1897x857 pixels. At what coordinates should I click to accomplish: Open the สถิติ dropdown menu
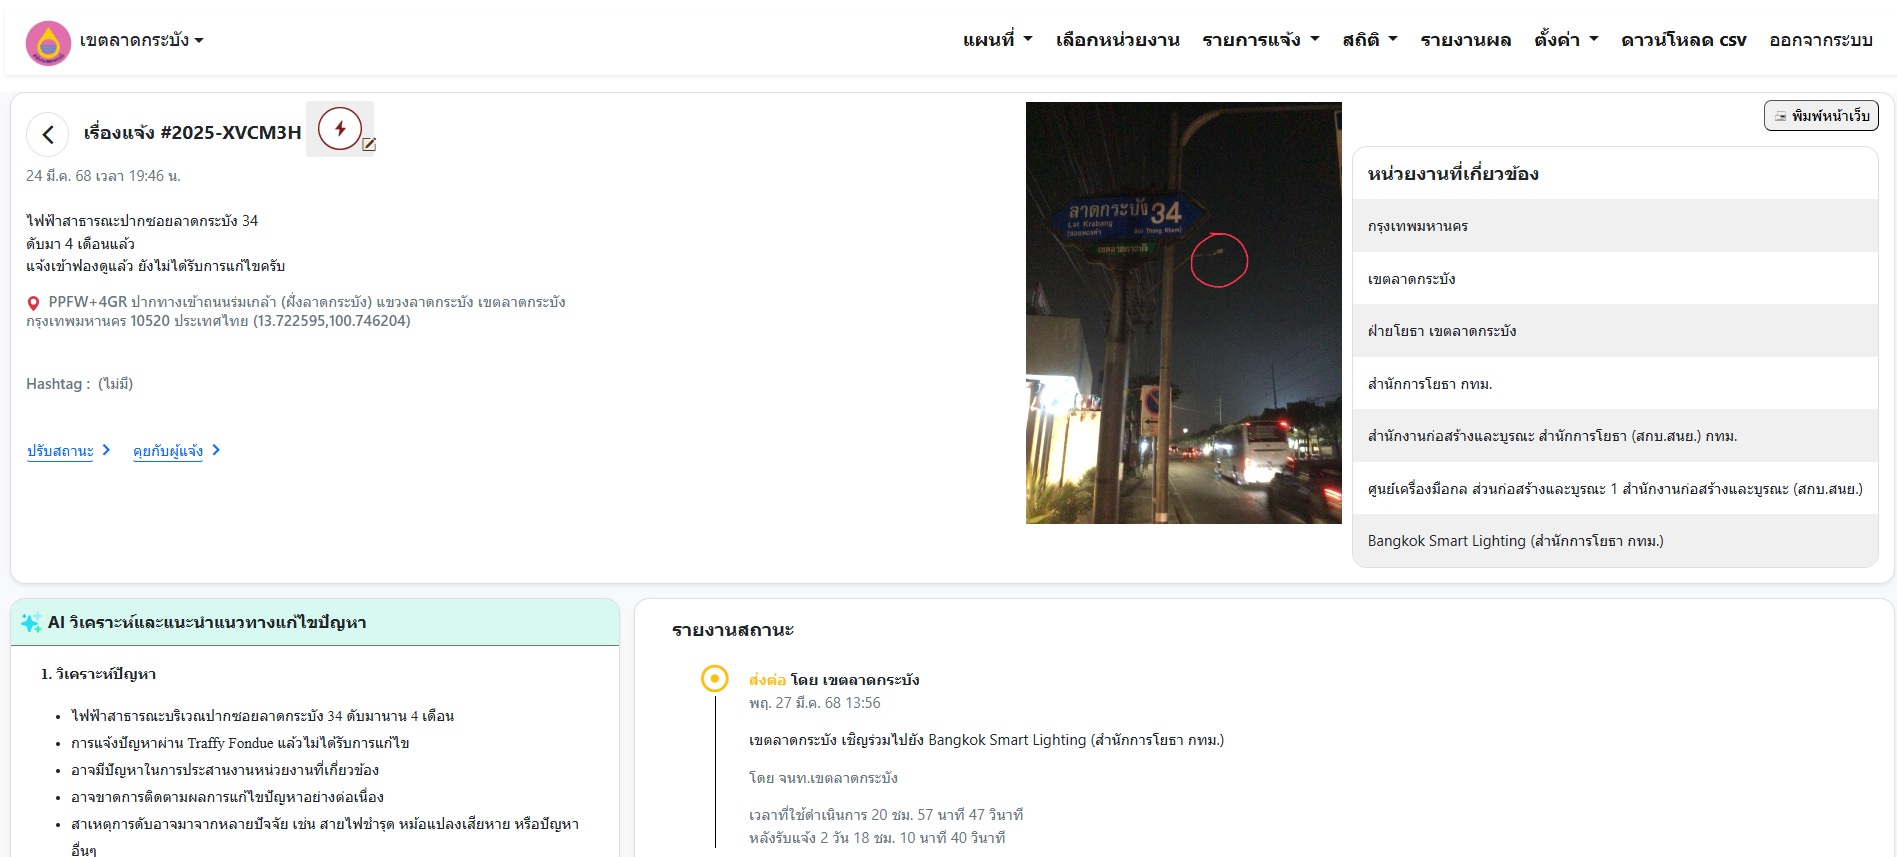[1370, 40]
